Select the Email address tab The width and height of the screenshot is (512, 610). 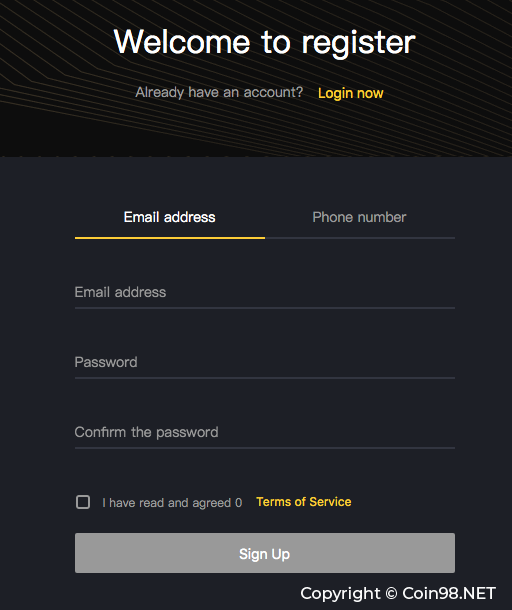[x=170, y=217]
